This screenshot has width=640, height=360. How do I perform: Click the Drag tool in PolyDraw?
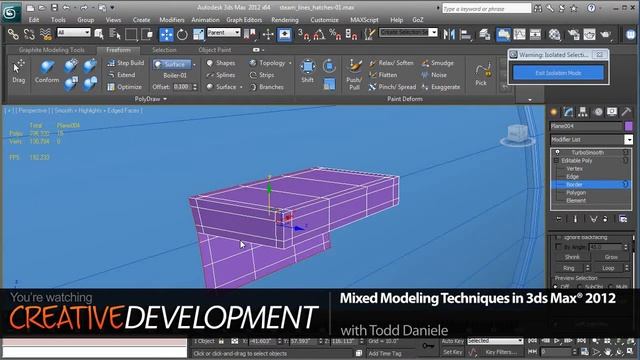18,72
